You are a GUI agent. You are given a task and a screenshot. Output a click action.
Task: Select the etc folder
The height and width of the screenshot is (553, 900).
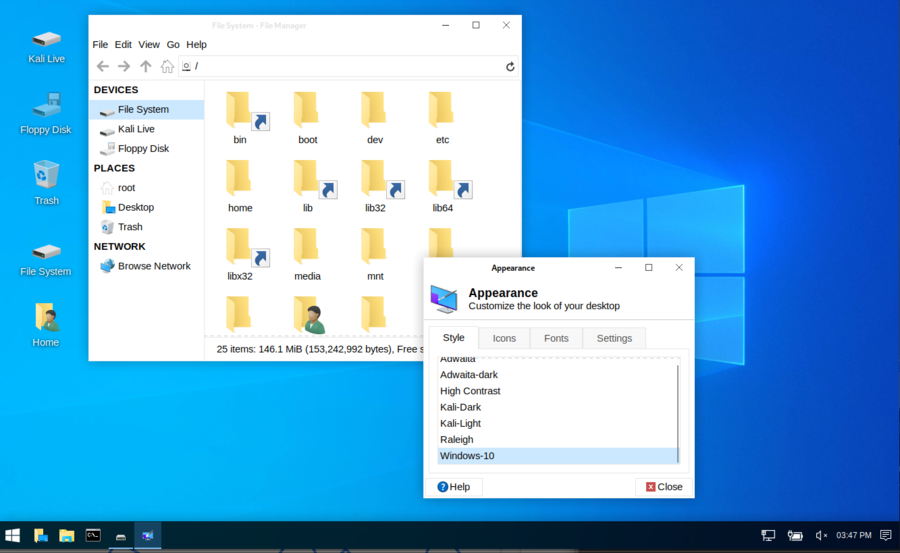point(442,118)
